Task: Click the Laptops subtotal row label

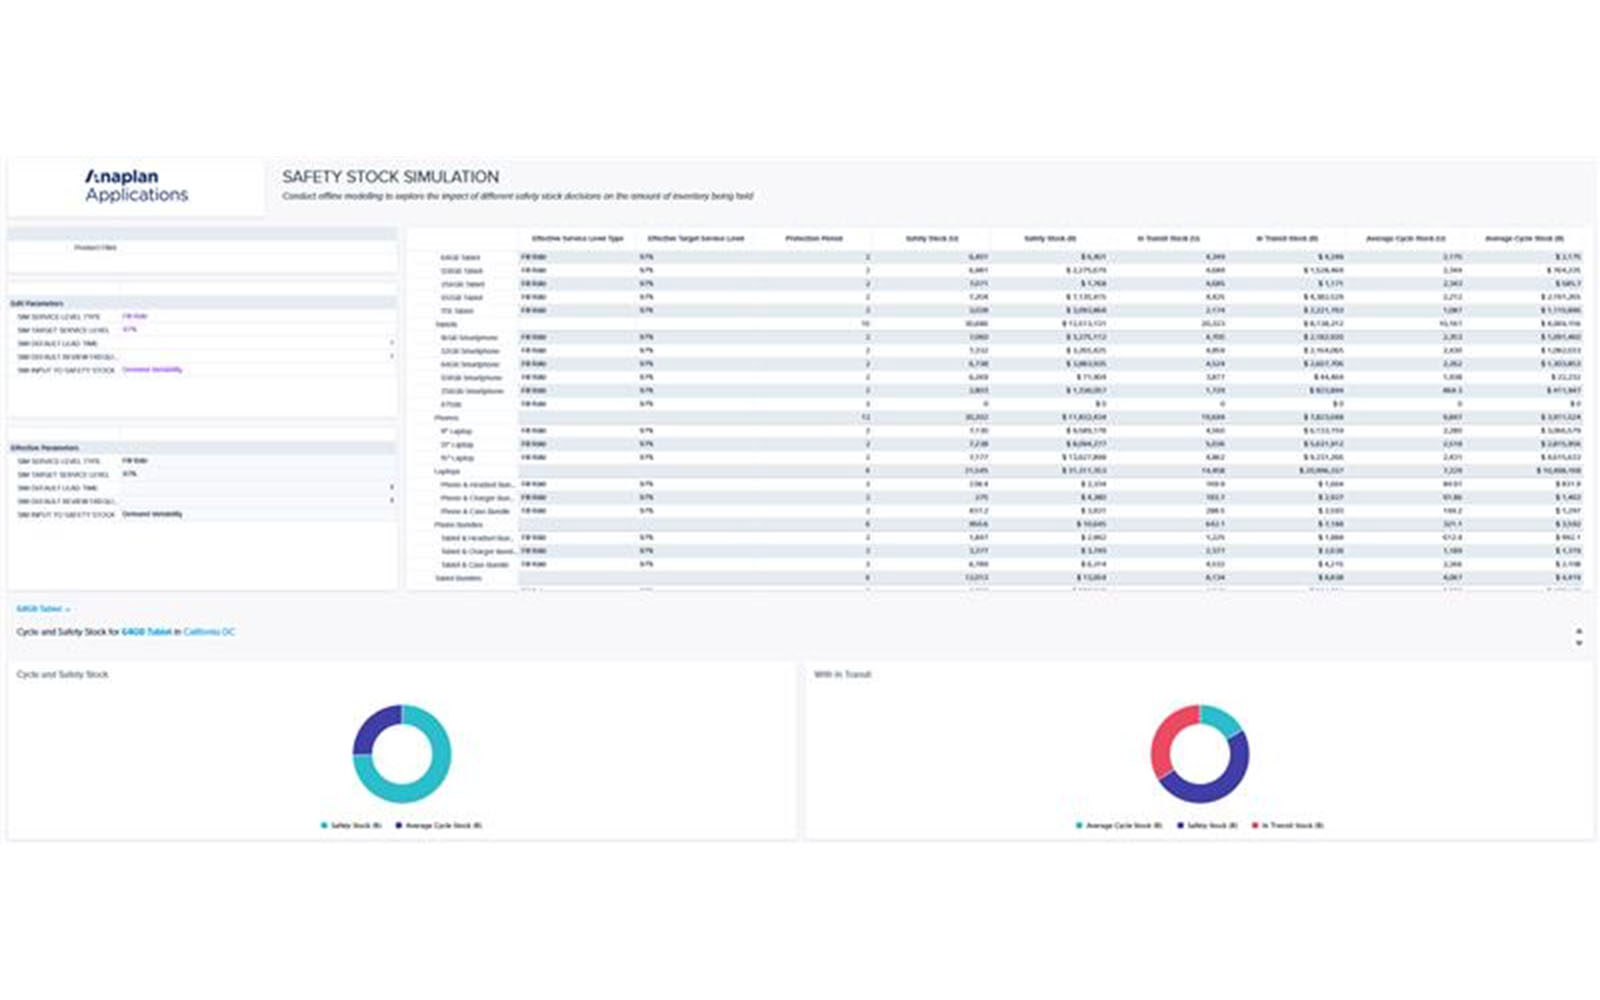Action: tap(447, 471)
